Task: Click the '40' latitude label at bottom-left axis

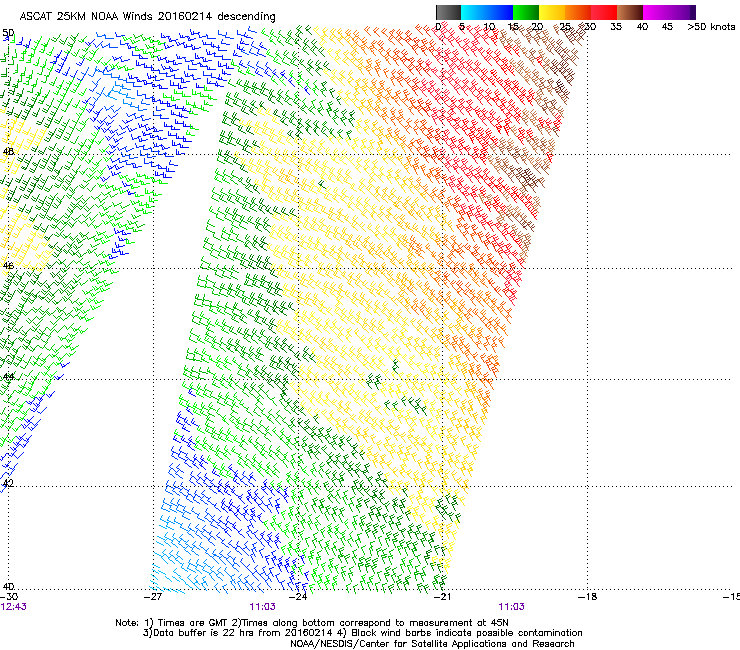Action: click(8, 586)
